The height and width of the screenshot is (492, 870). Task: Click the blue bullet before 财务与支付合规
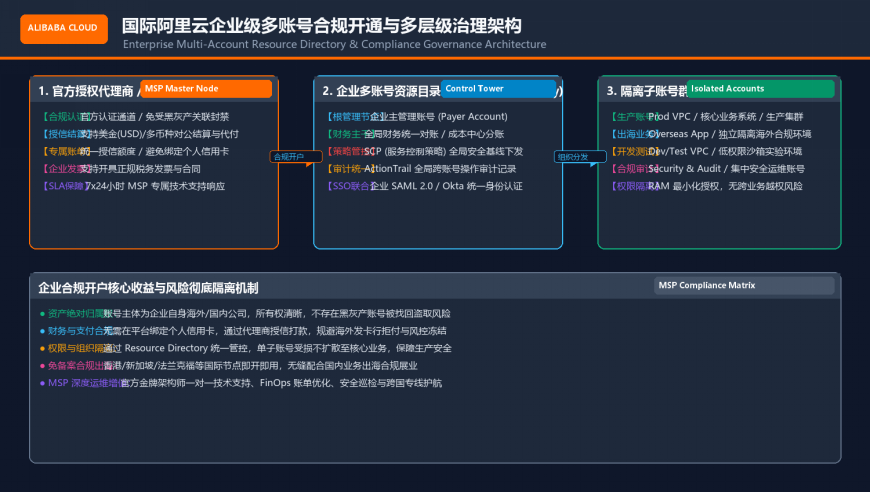point(42,331)
